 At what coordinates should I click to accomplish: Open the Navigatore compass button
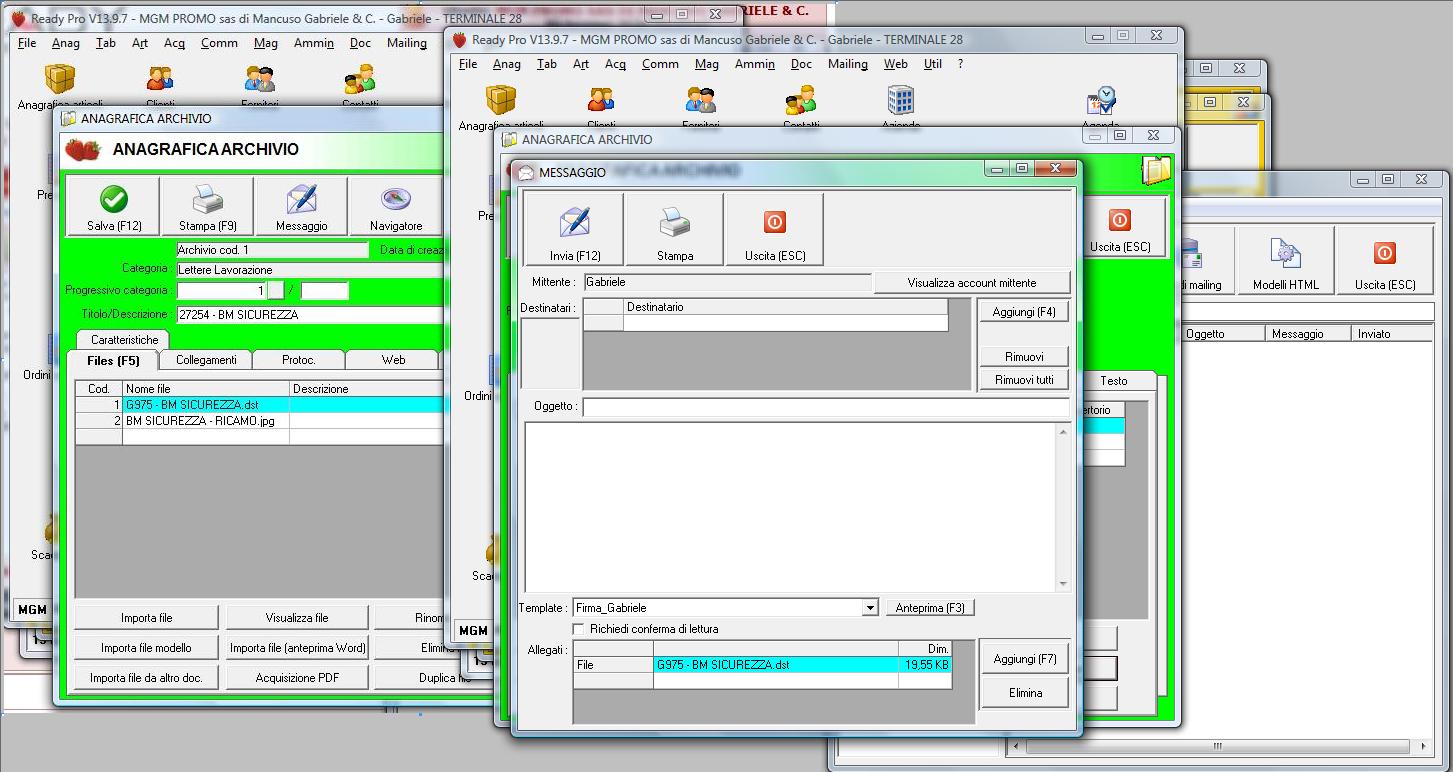coord(396,207)
